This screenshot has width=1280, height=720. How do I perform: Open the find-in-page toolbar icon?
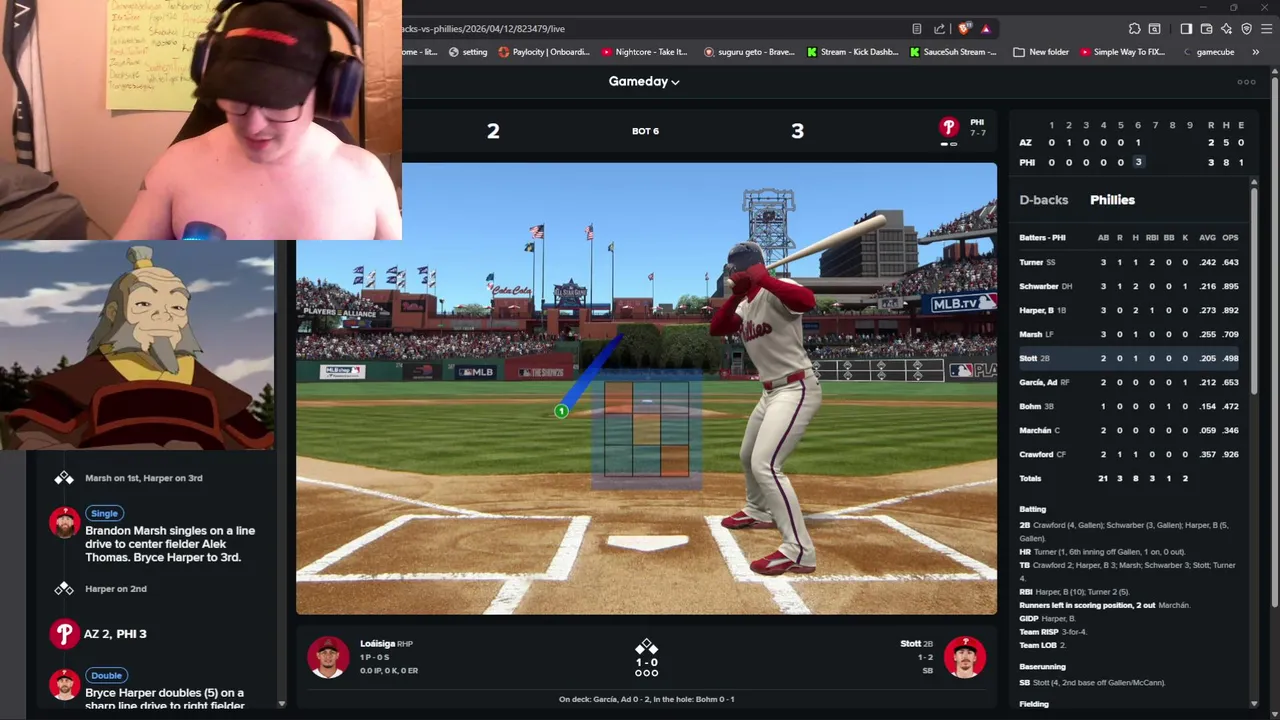[x=1154, y=29]
